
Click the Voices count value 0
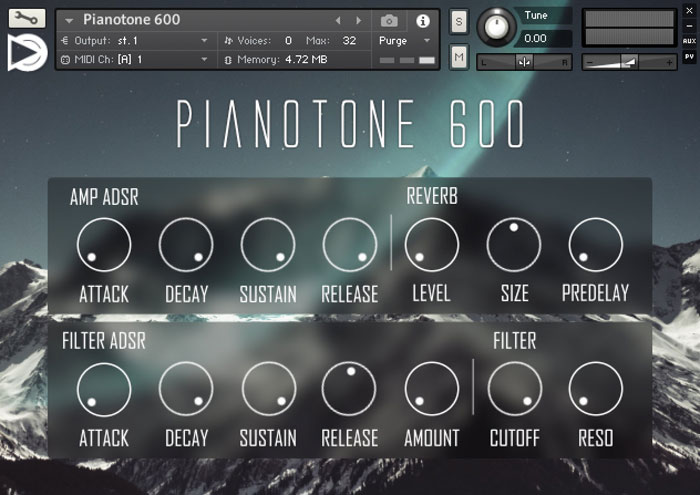(x=288, y=41)
